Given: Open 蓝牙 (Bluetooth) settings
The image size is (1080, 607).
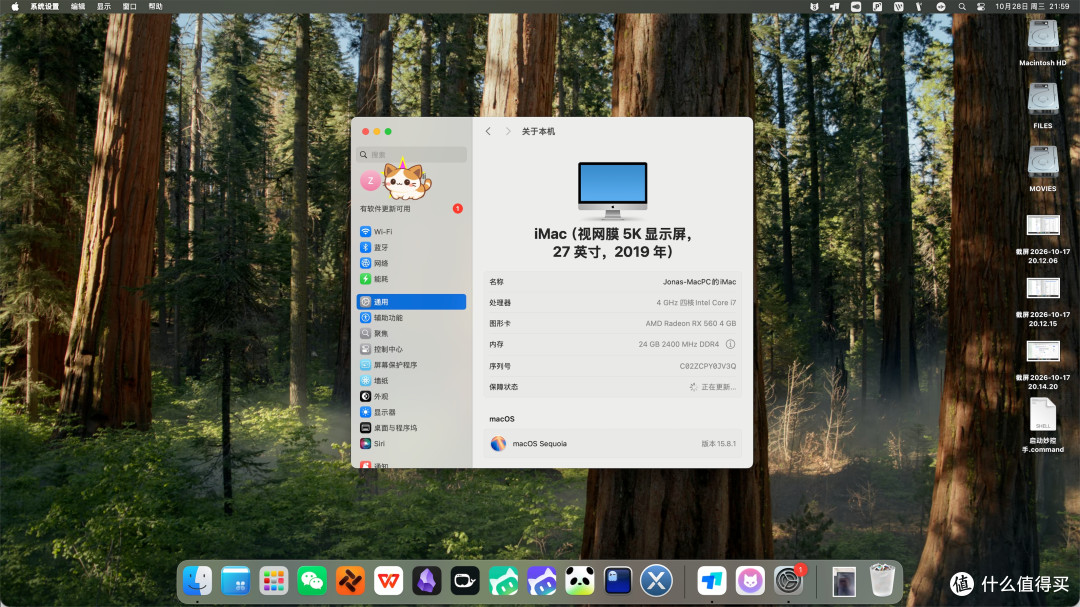Looking at the screenshot, I should (411, 247).
